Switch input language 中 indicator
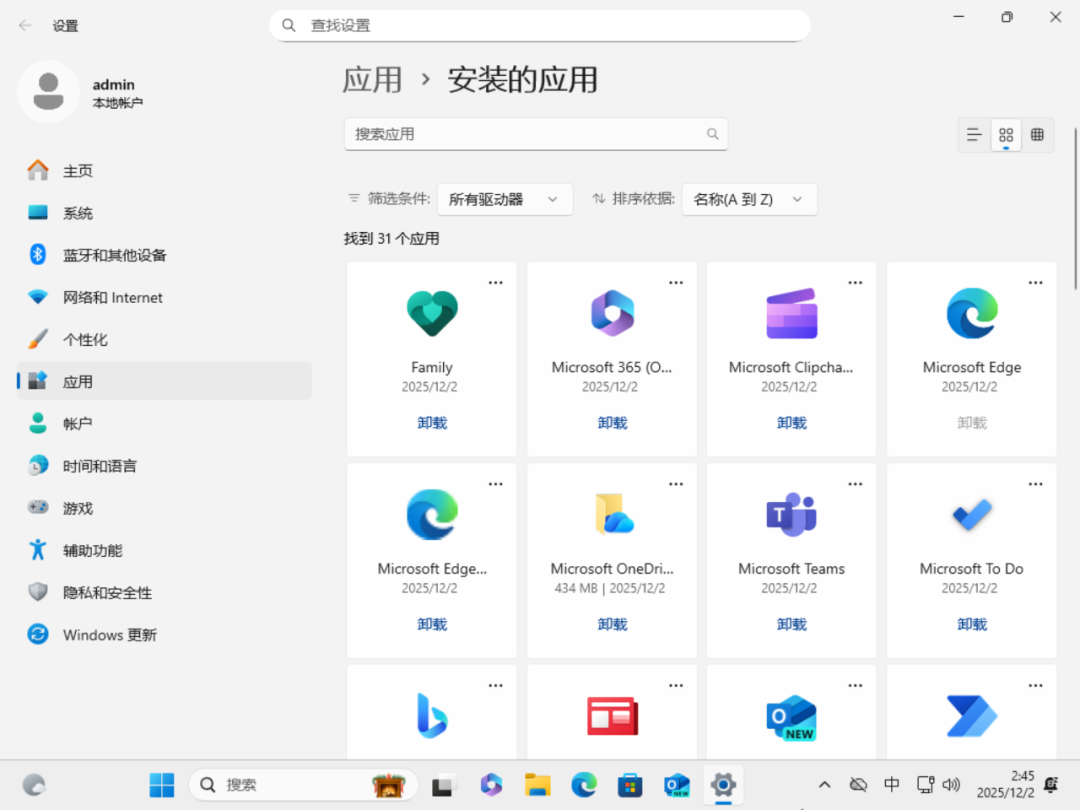 point(891,785)
